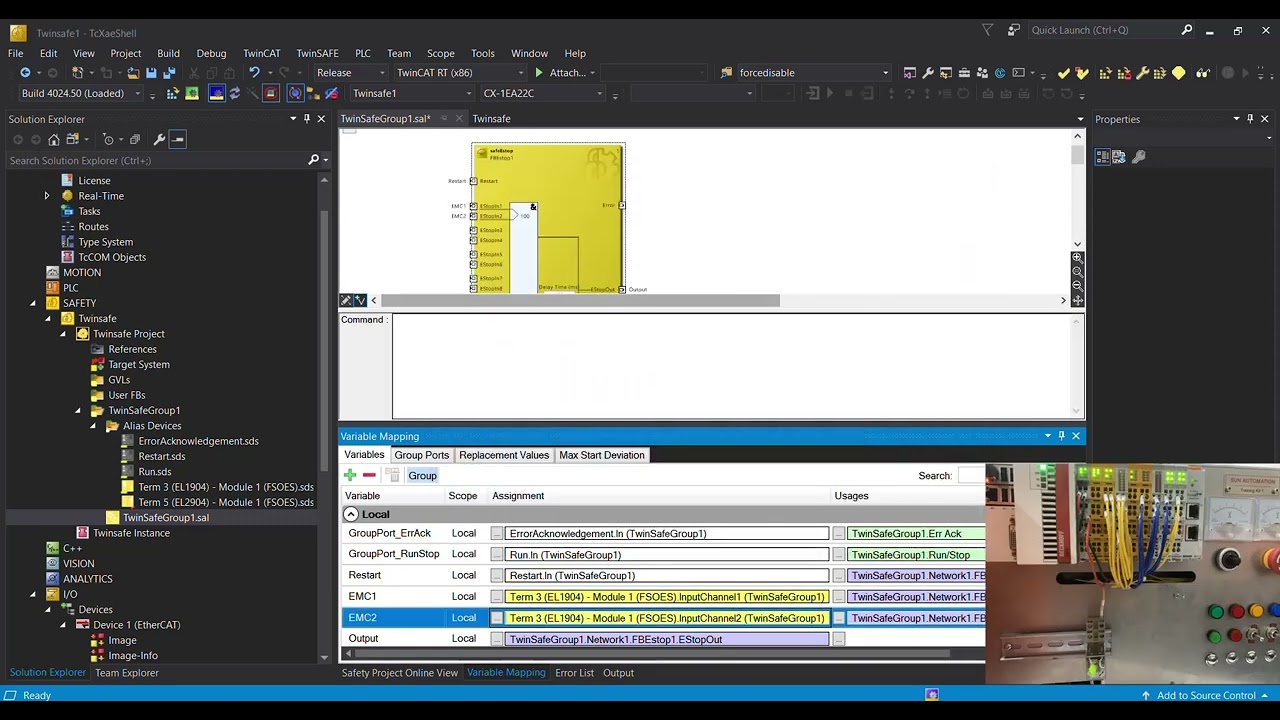Click the Save All toolbar icon

tap(169, 73)
